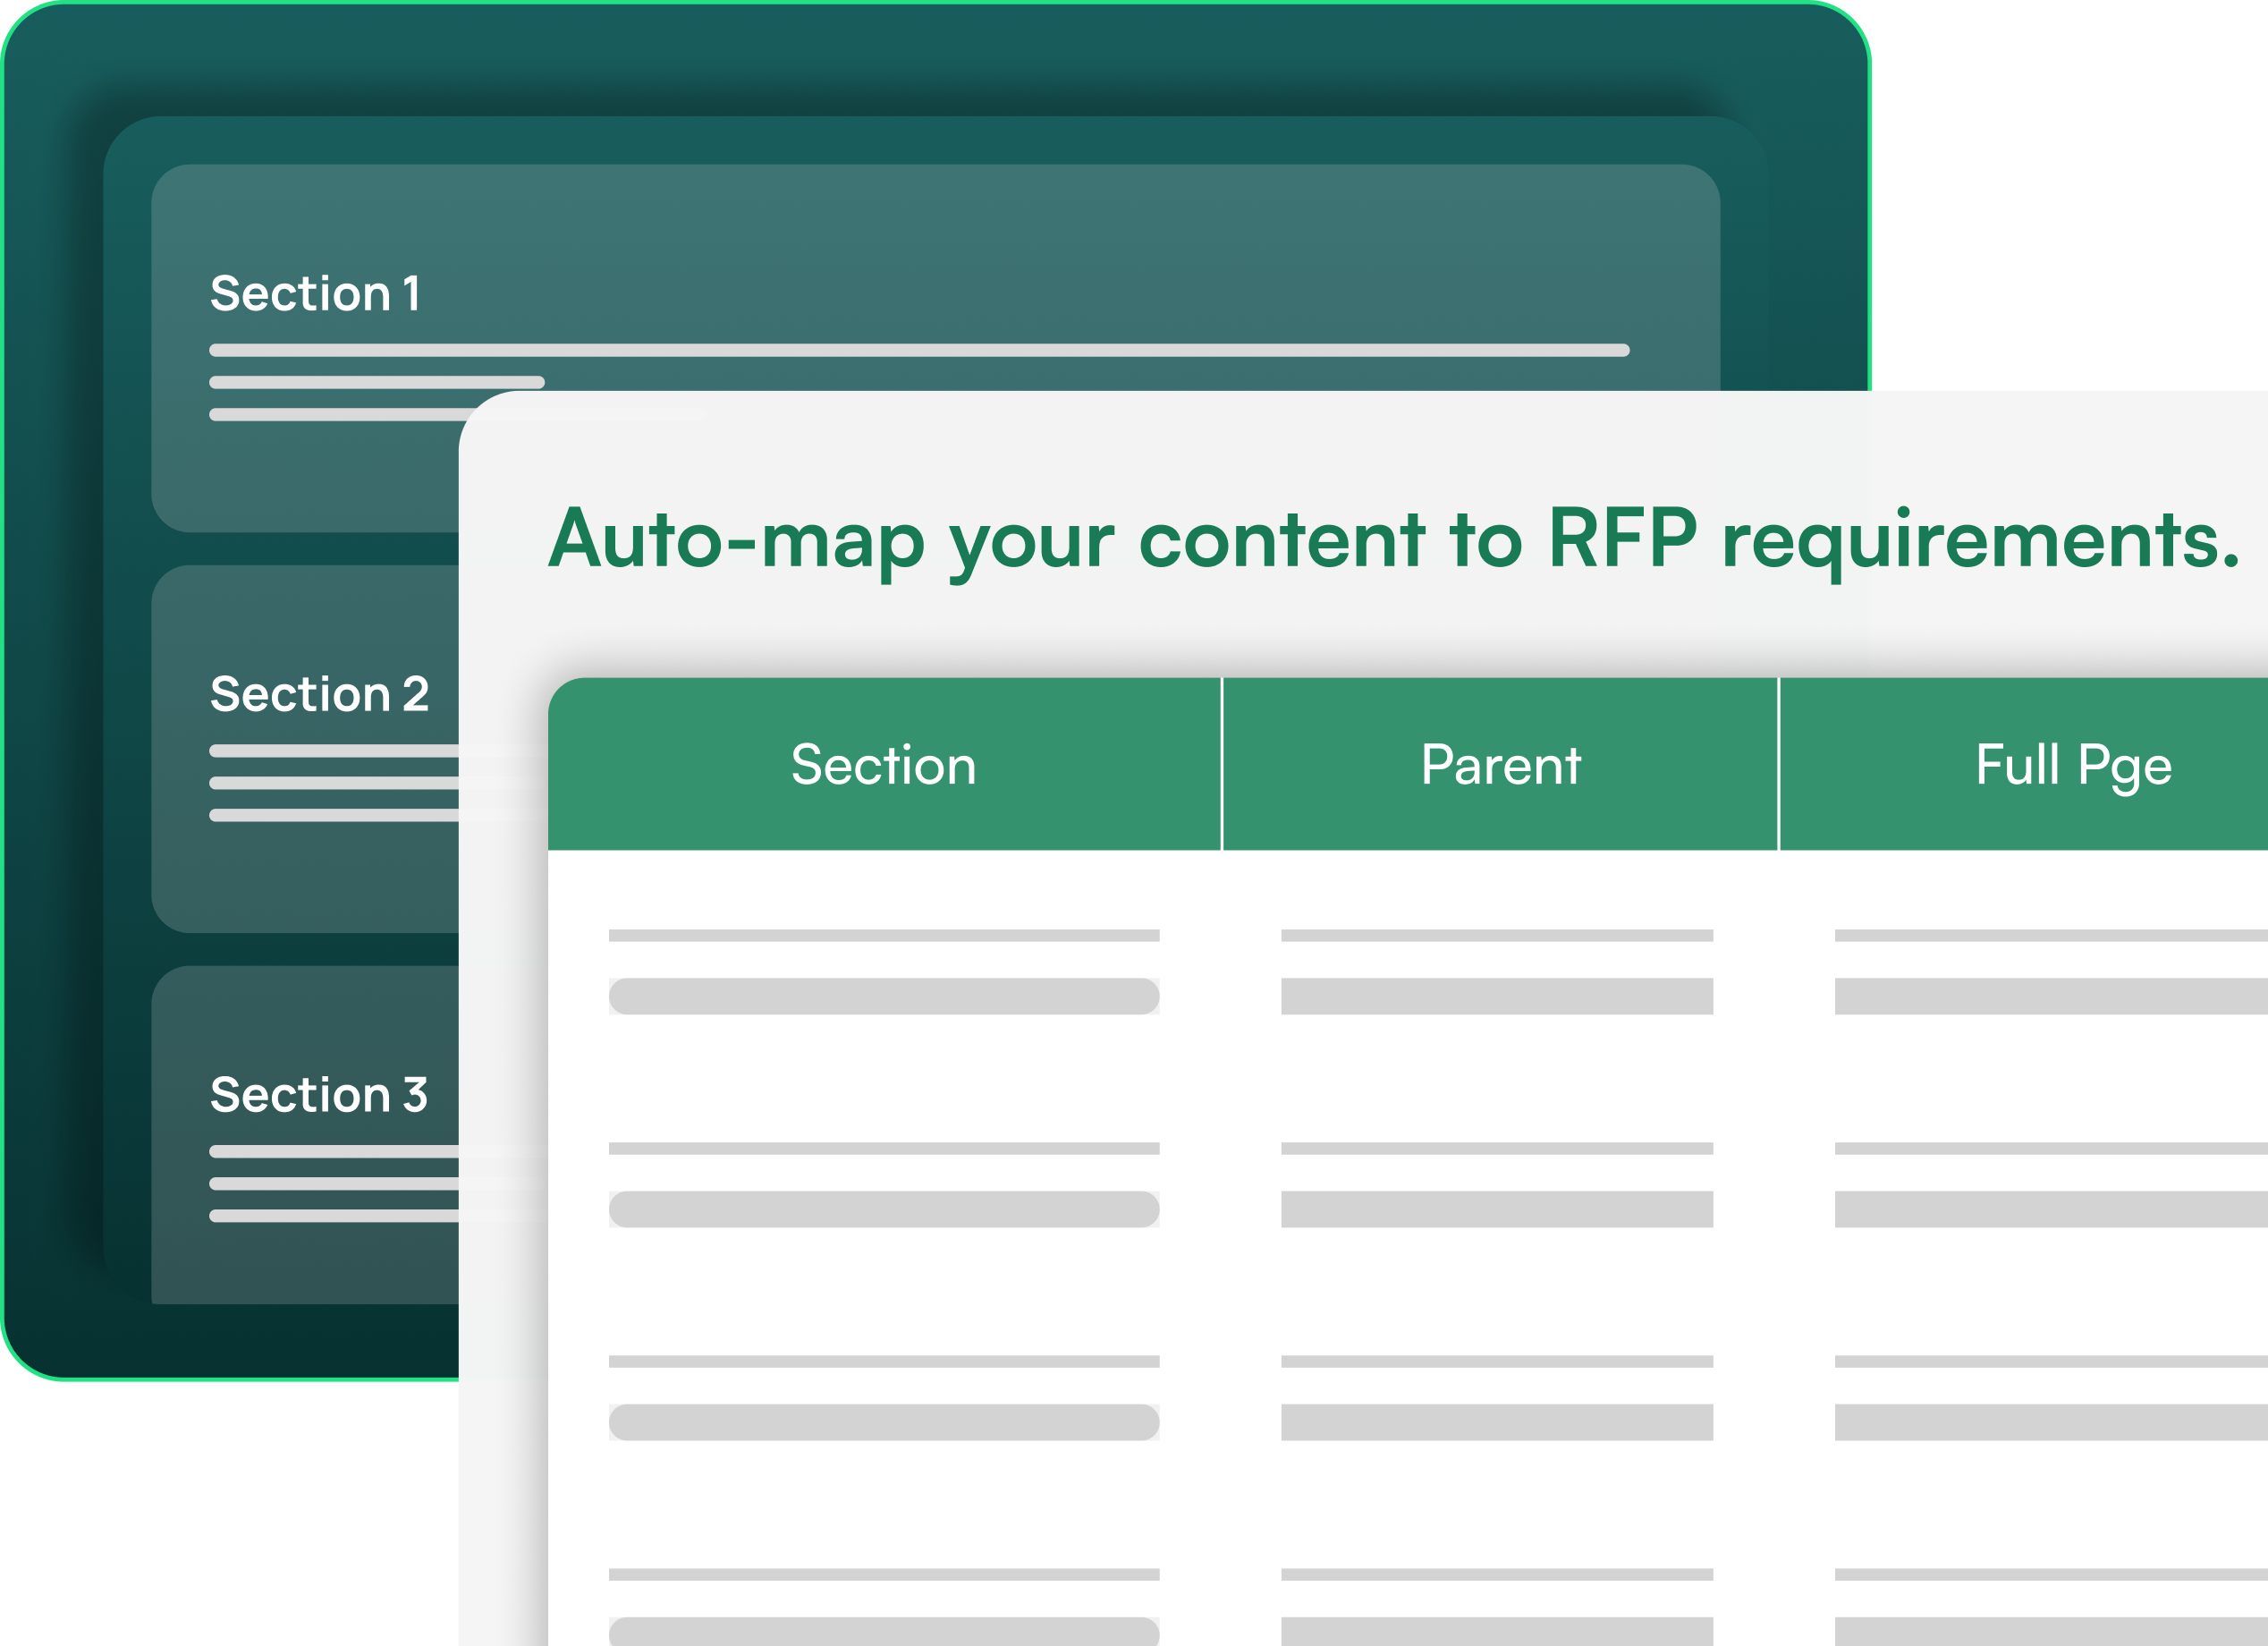Open the Section 3 card title
The height and width of the screenshot is (1646, 2268).
(x=319, y=1094)
